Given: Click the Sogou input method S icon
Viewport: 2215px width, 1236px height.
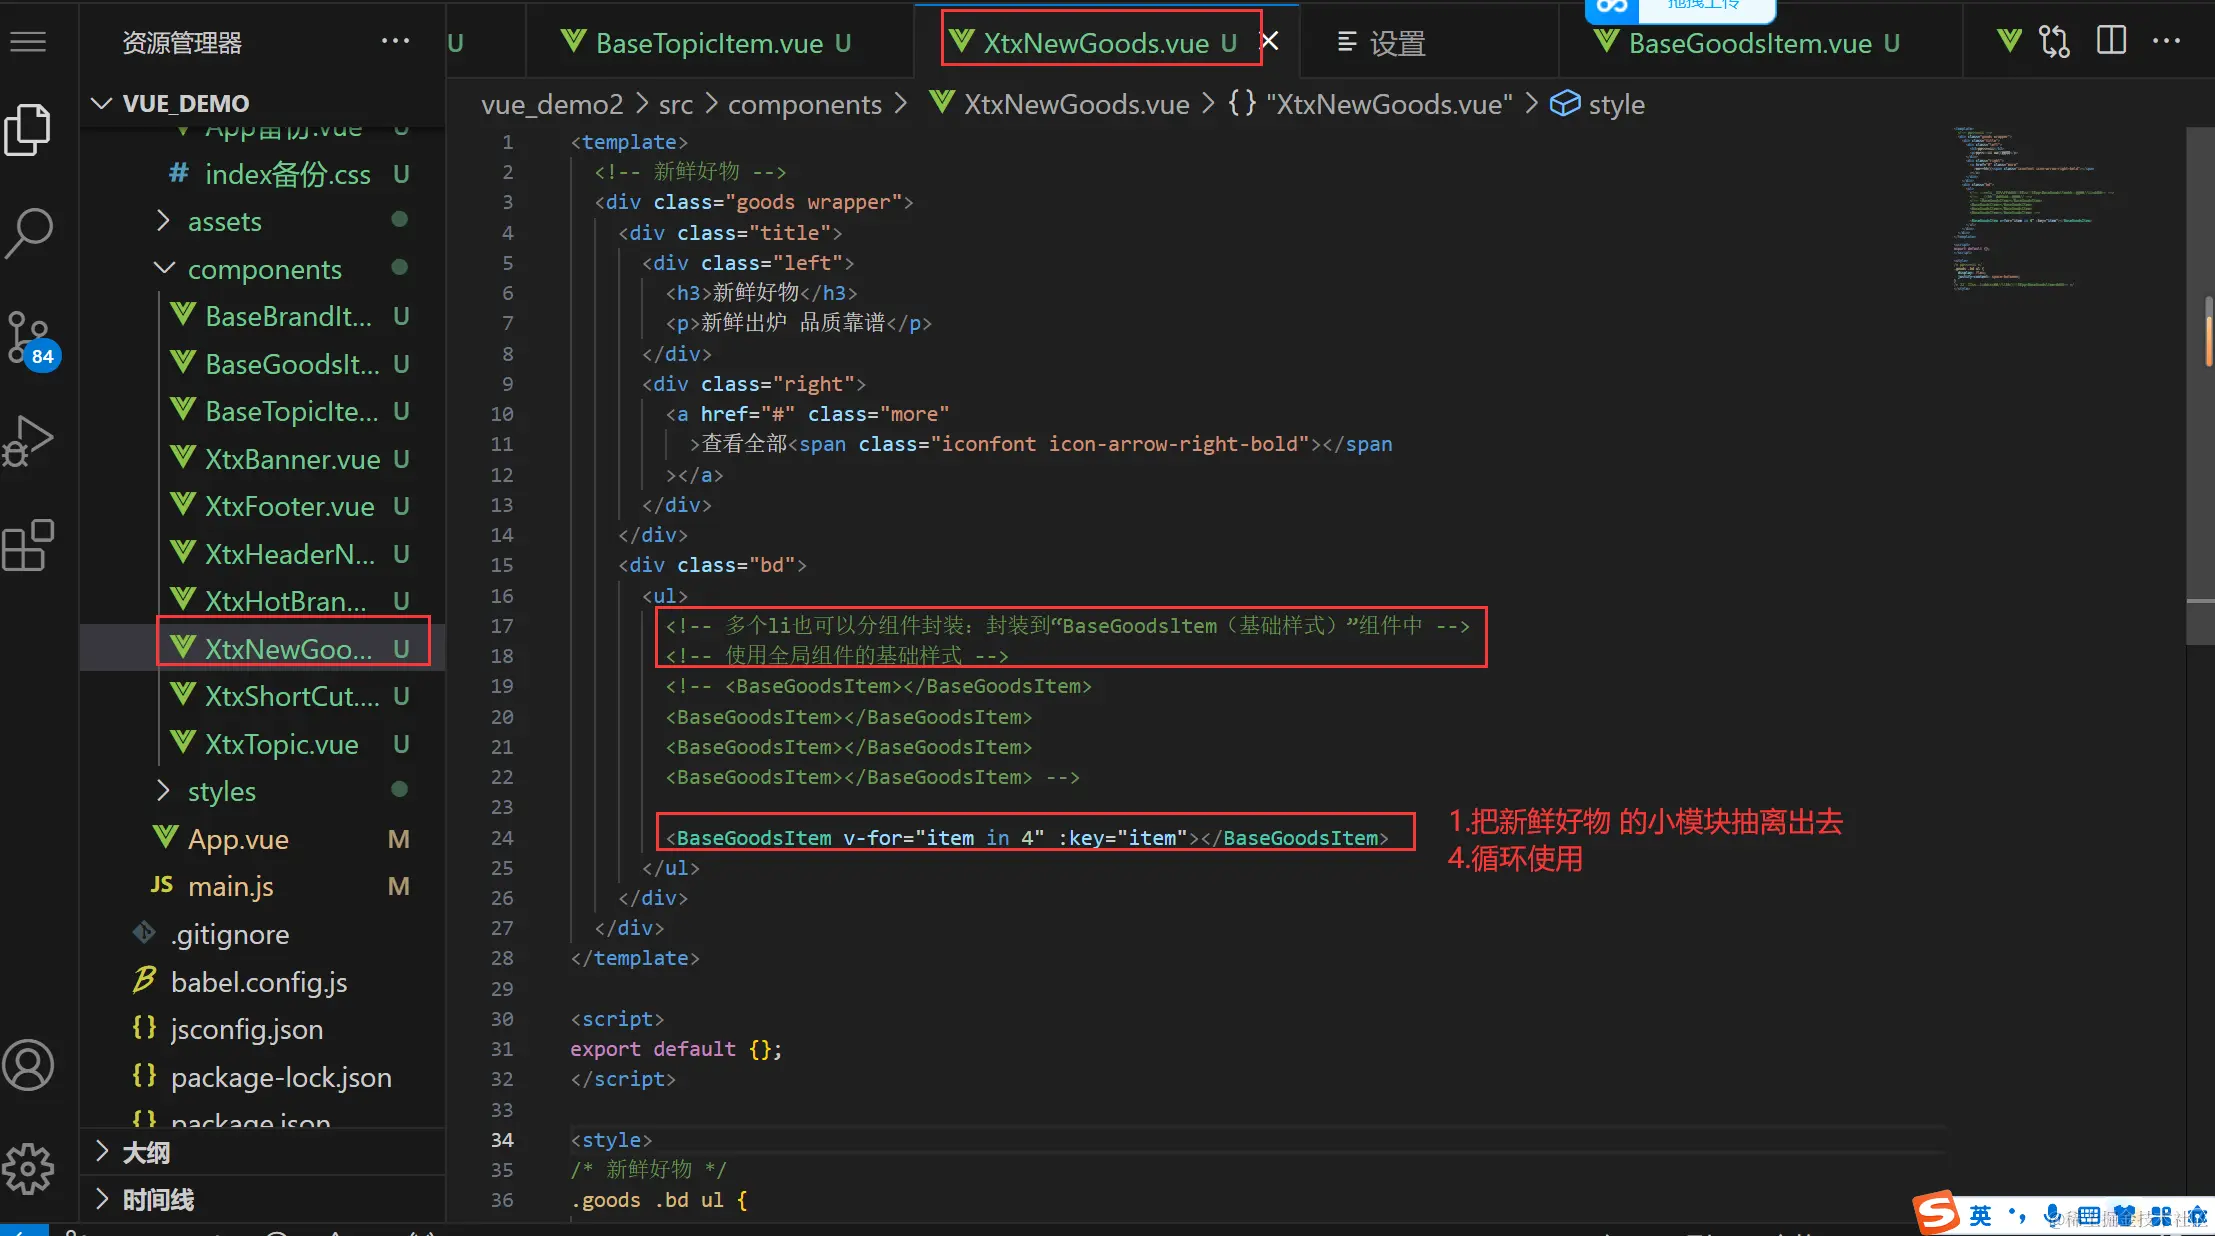Looking at the screenshot, I should coord(1937,1214).
